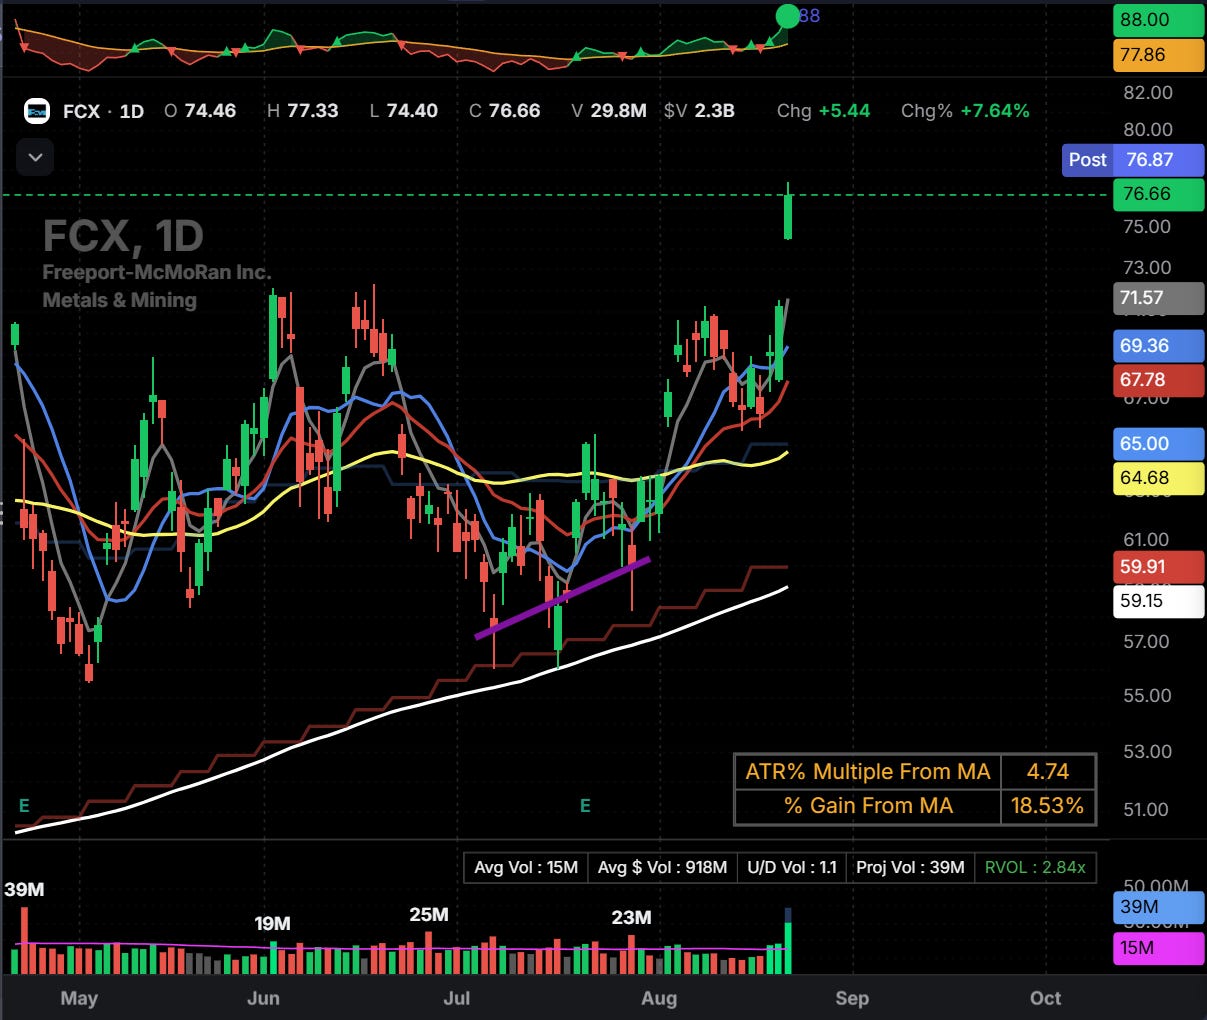Click the earnings E marker near late July
This screenshot has height=1020, width=1207.
click(x=585, y=806)
